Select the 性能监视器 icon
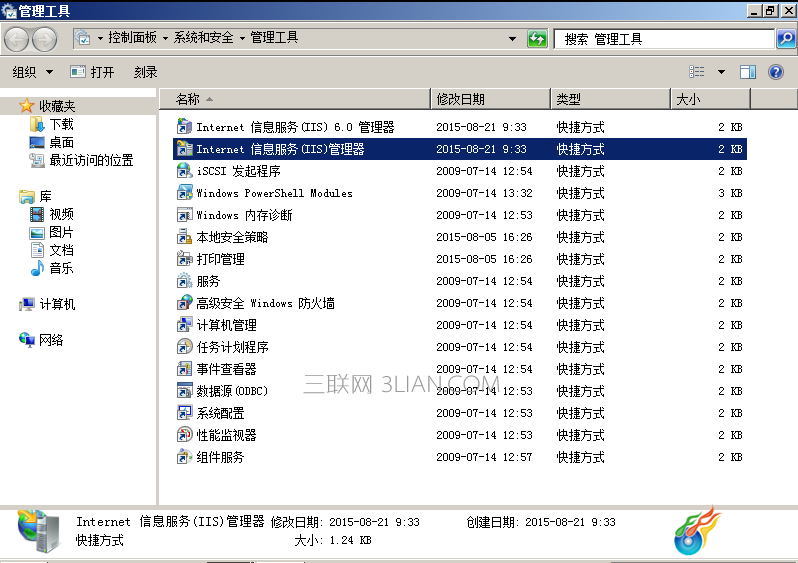The height and width of the screenshot is (563, 798). tap(184, 435)
